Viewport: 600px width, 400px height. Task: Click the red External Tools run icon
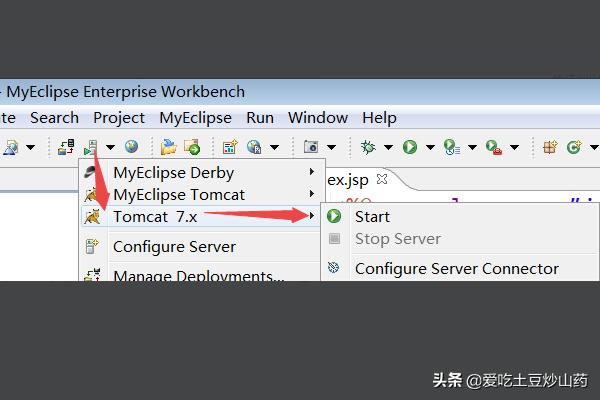tap(494, 147)
